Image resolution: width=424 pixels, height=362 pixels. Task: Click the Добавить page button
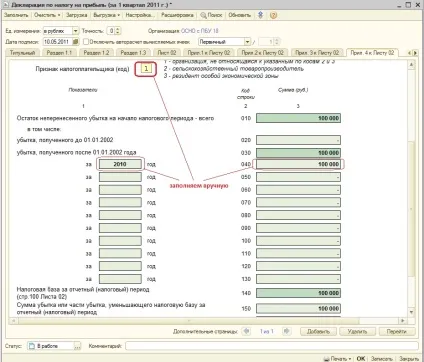pyautogui.click(x=318, y=331)
